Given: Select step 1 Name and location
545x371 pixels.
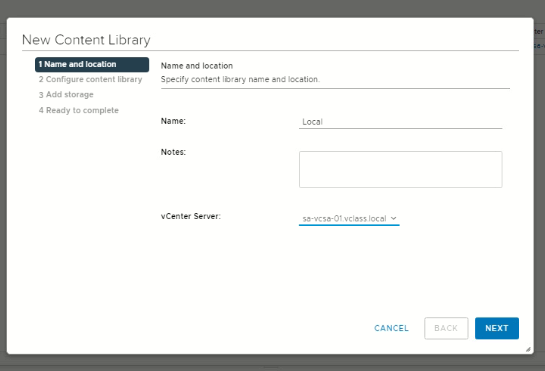Looking at the screenshot, I should pyautogui.click(x=92, y=64).
